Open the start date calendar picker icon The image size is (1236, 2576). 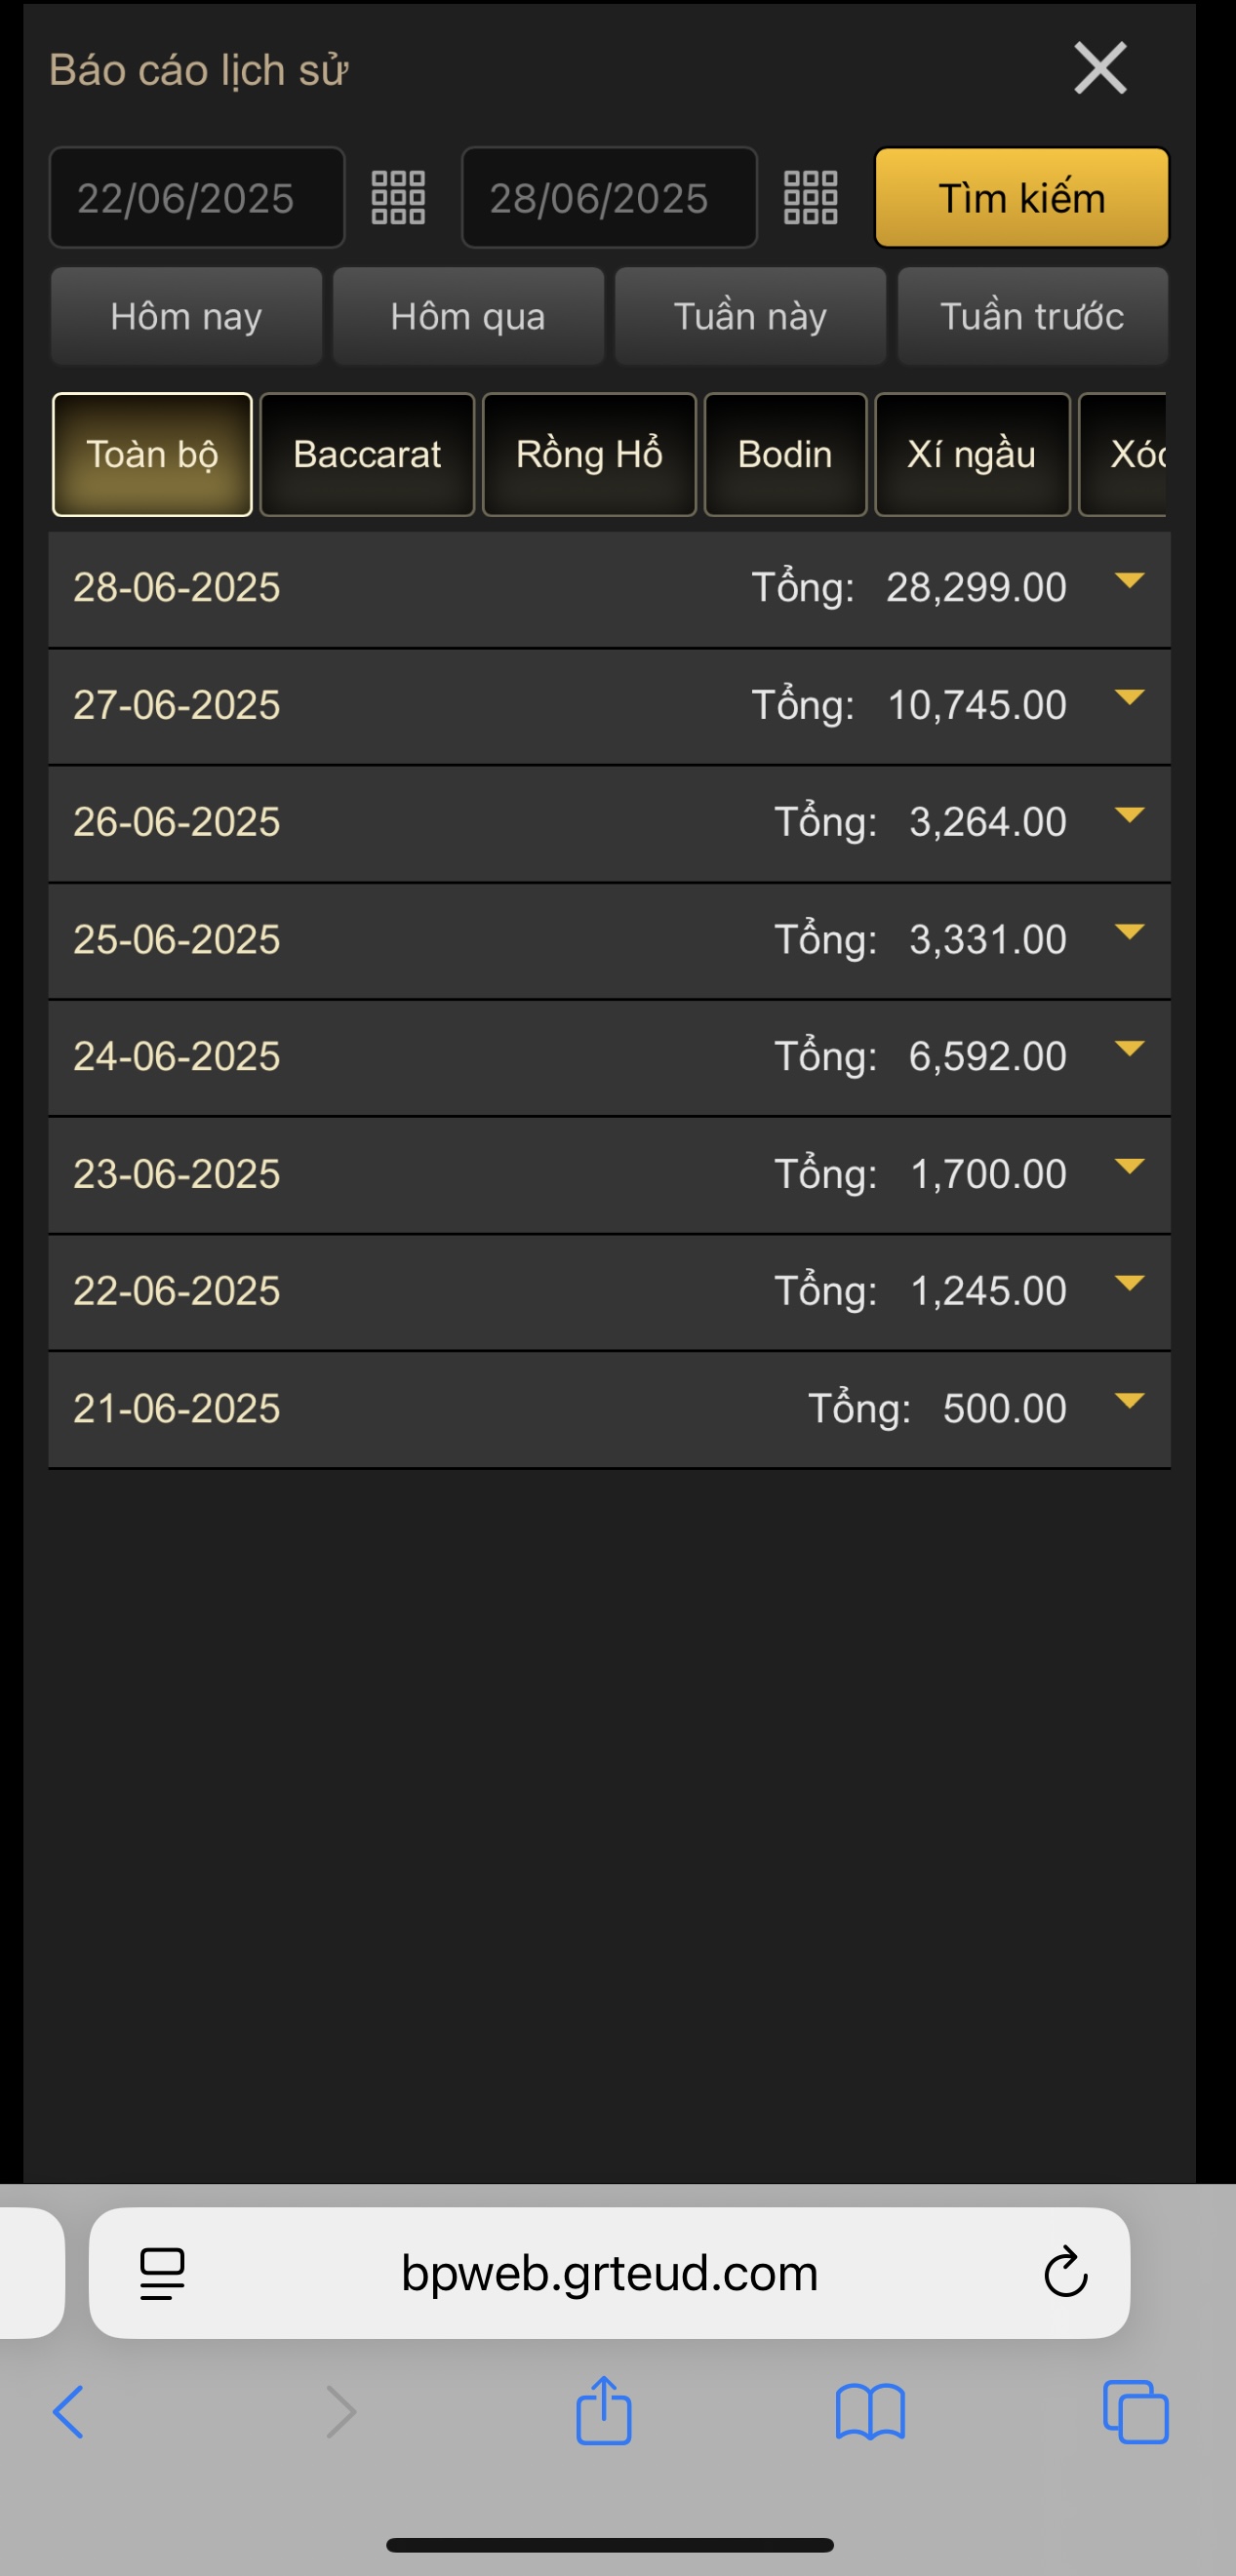[398, 197]
